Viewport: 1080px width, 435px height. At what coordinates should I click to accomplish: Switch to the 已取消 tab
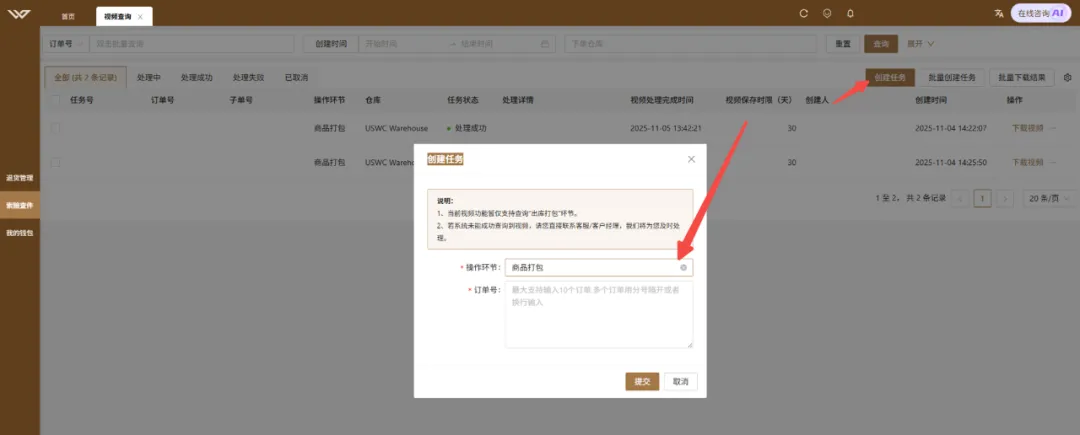[x=296, y=77]
